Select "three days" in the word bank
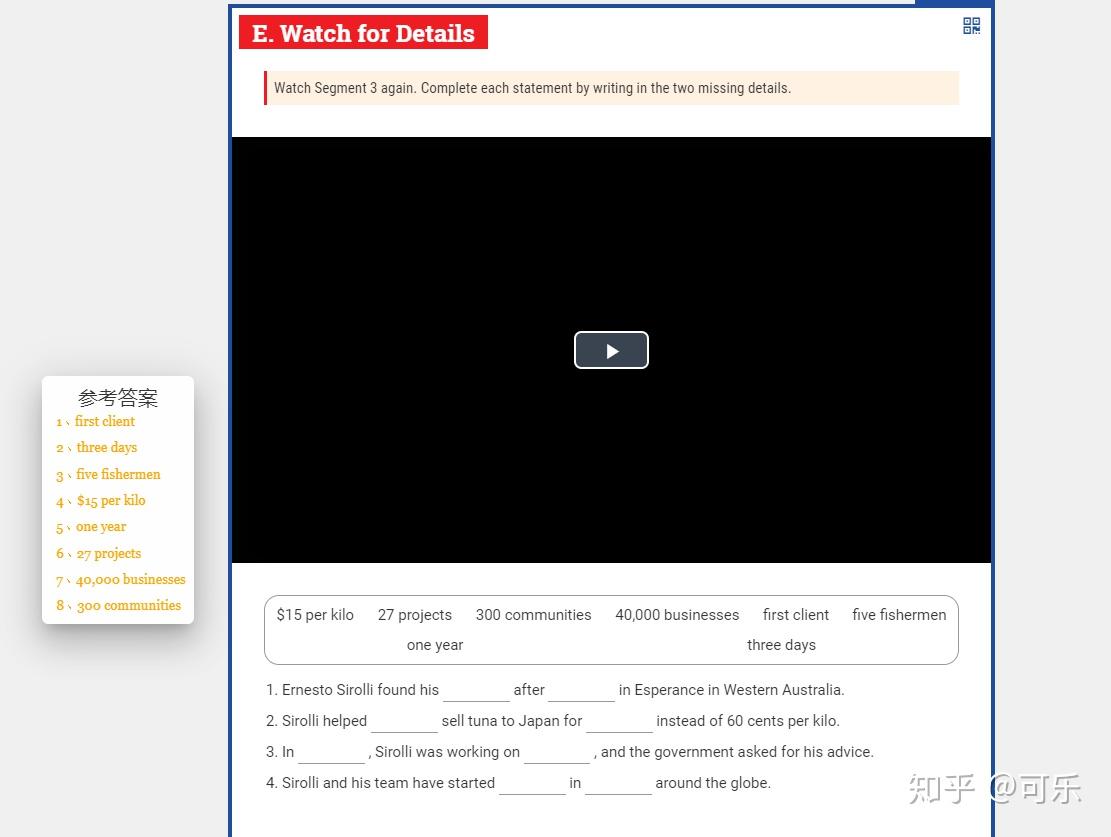 point(781,644)
